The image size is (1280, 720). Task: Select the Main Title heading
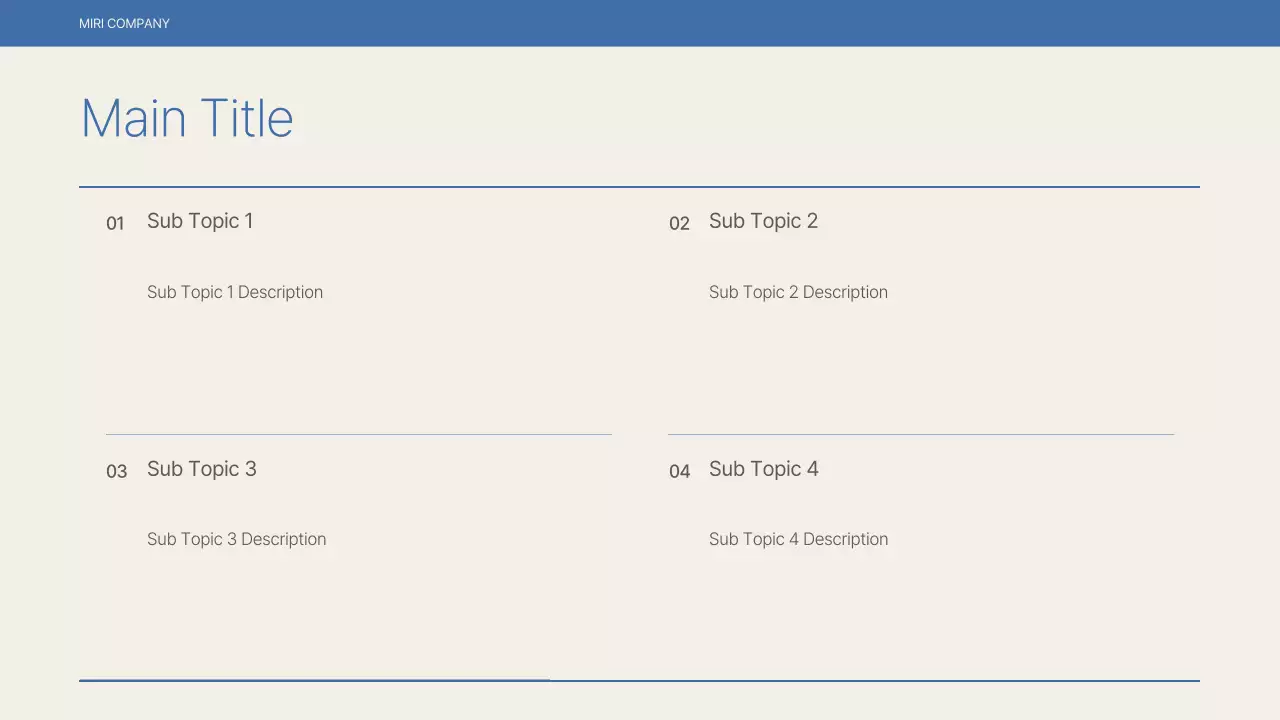click(187, 118)
